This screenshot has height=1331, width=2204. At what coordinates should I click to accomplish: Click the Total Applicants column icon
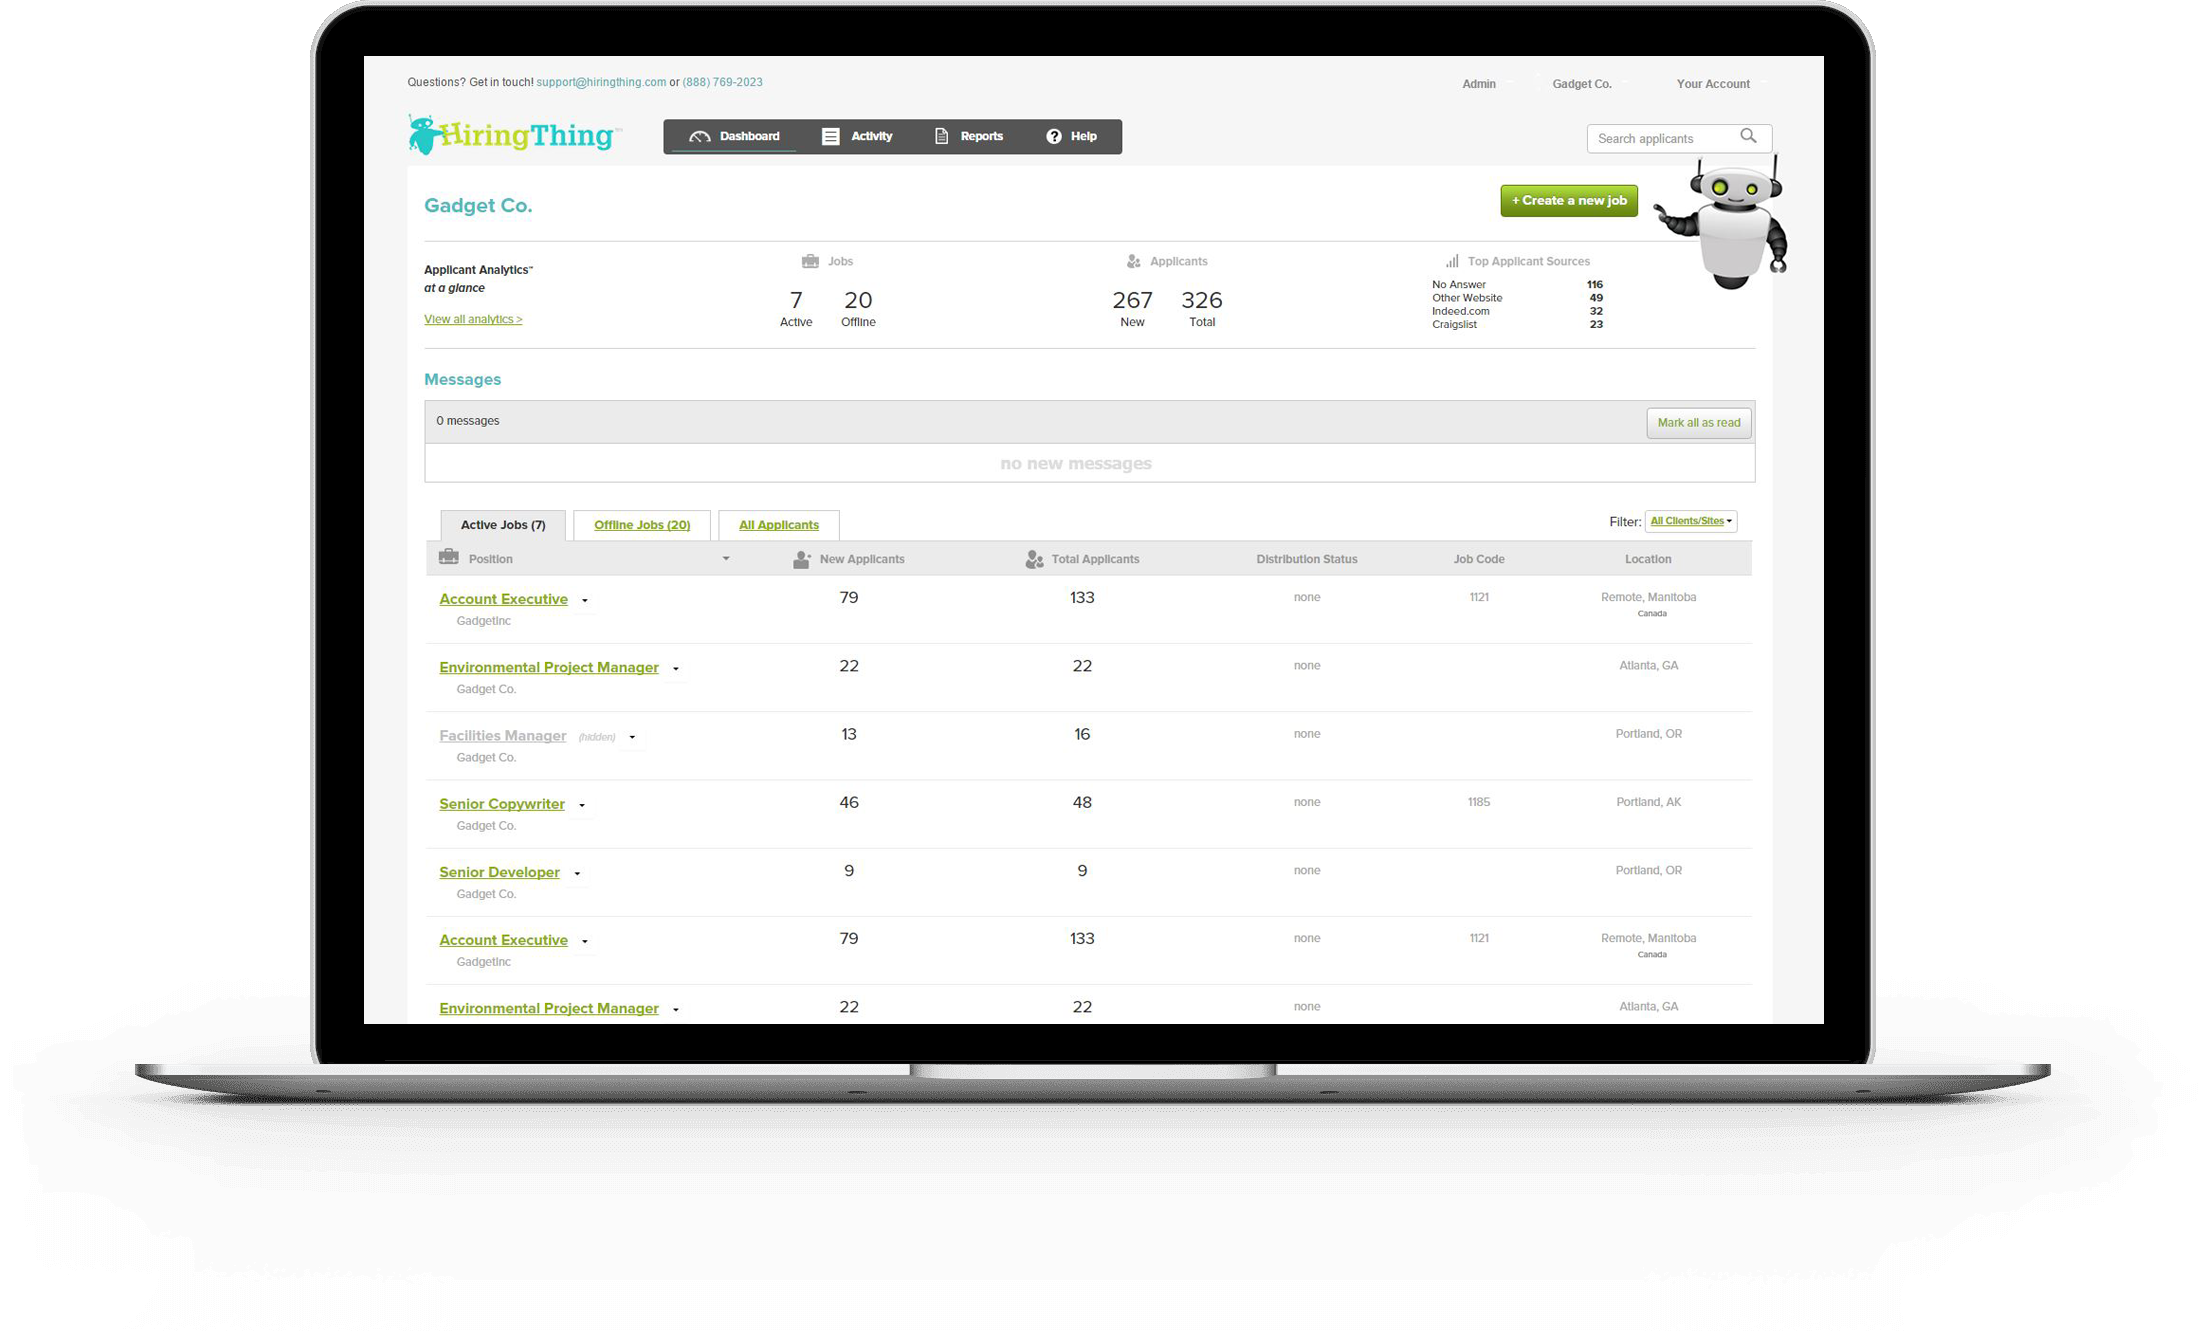coord(1034,559)
